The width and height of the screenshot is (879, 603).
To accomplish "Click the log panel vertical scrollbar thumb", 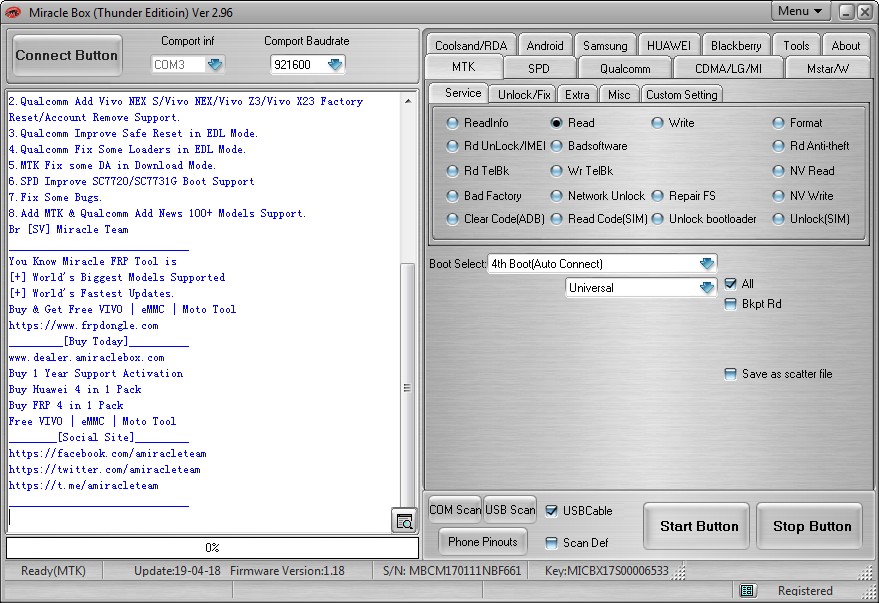I will [x=408, y=387].
